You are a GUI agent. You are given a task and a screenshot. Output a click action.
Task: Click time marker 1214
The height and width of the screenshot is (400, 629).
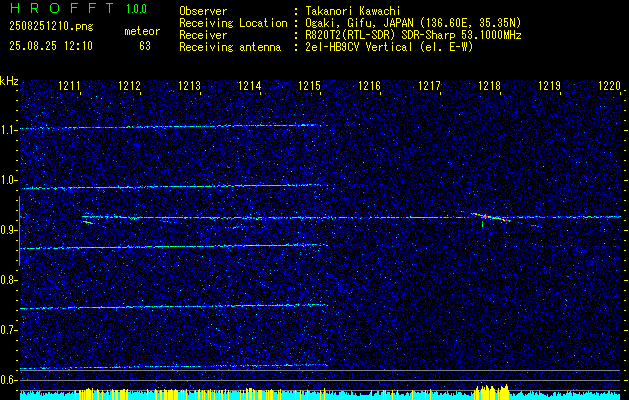click(x=250, y=85)
